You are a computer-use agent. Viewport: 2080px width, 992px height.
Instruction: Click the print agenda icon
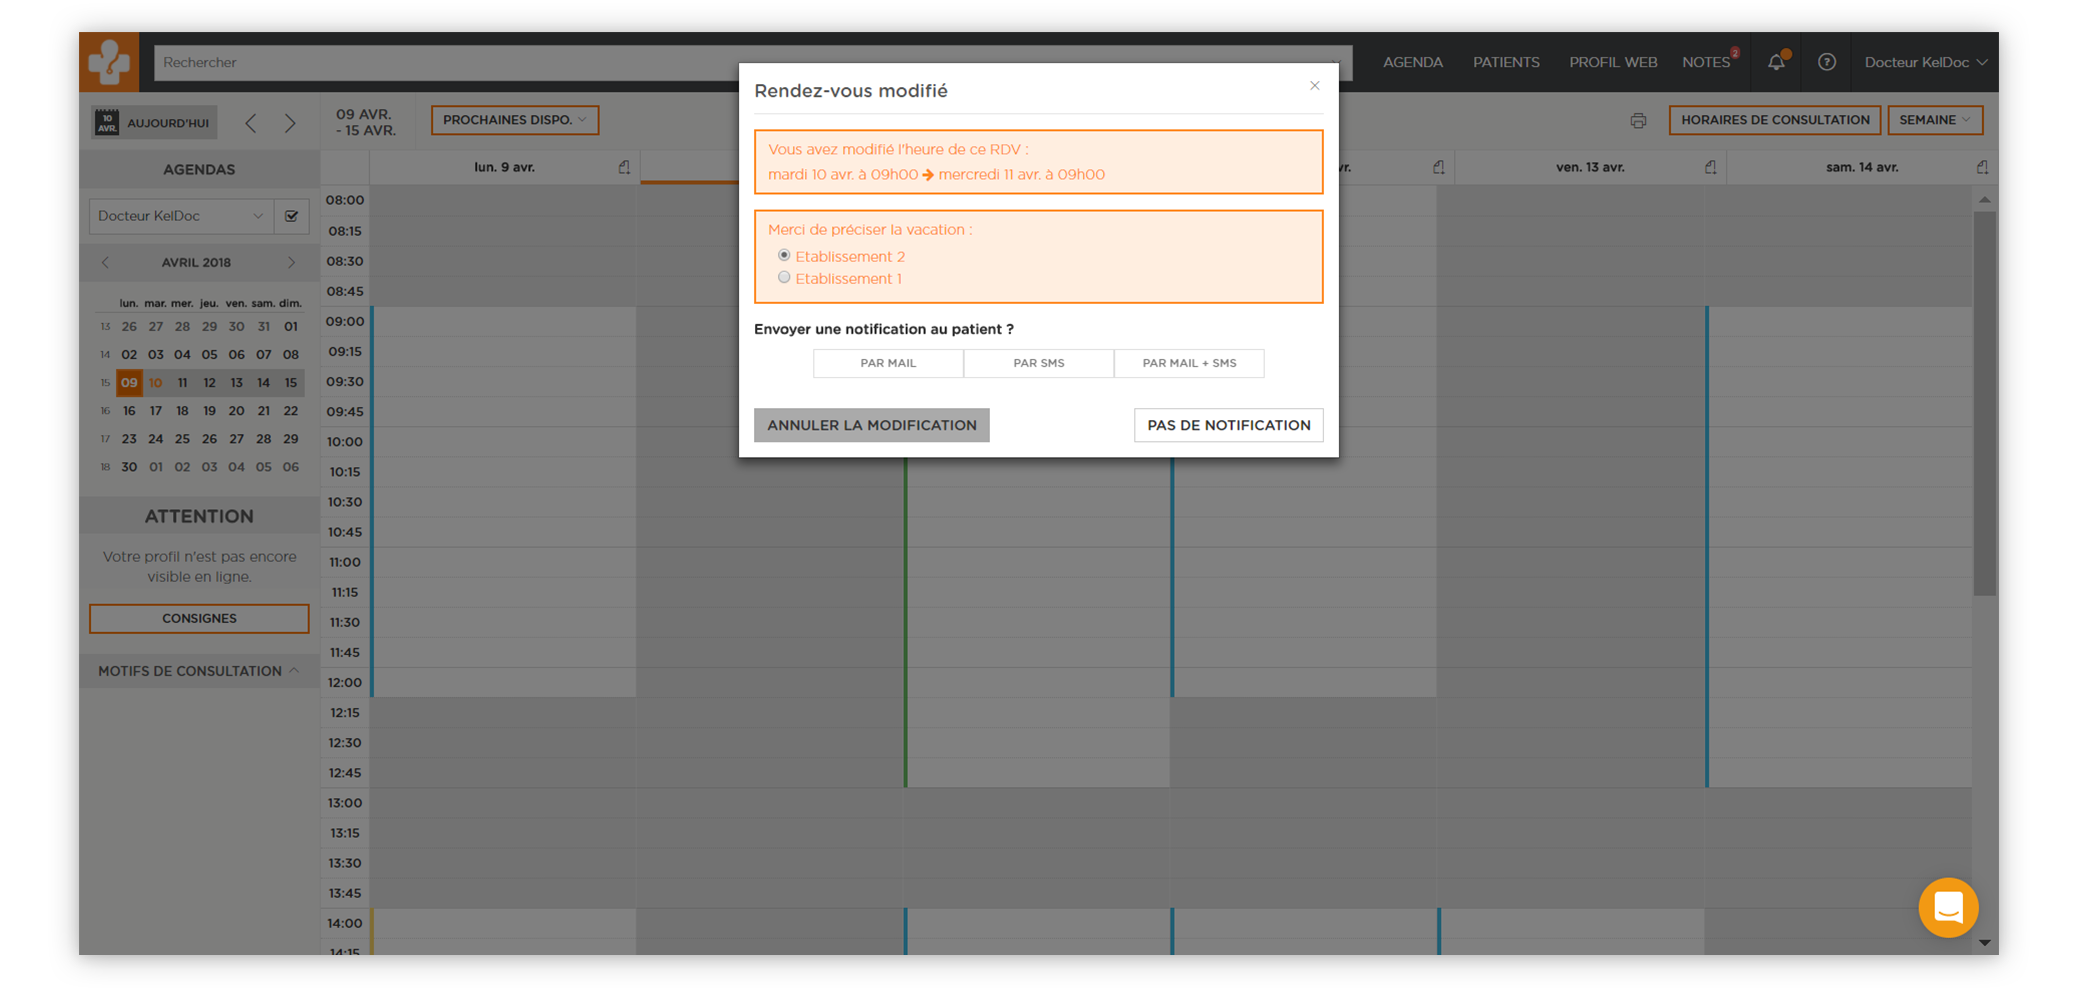tap(1638, 121)
